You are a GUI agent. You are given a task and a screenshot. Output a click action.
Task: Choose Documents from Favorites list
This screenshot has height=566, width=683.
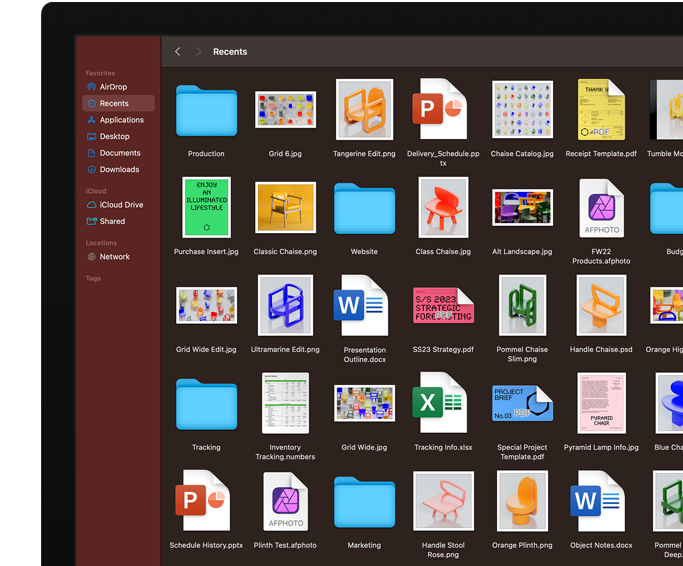(120, 153)
